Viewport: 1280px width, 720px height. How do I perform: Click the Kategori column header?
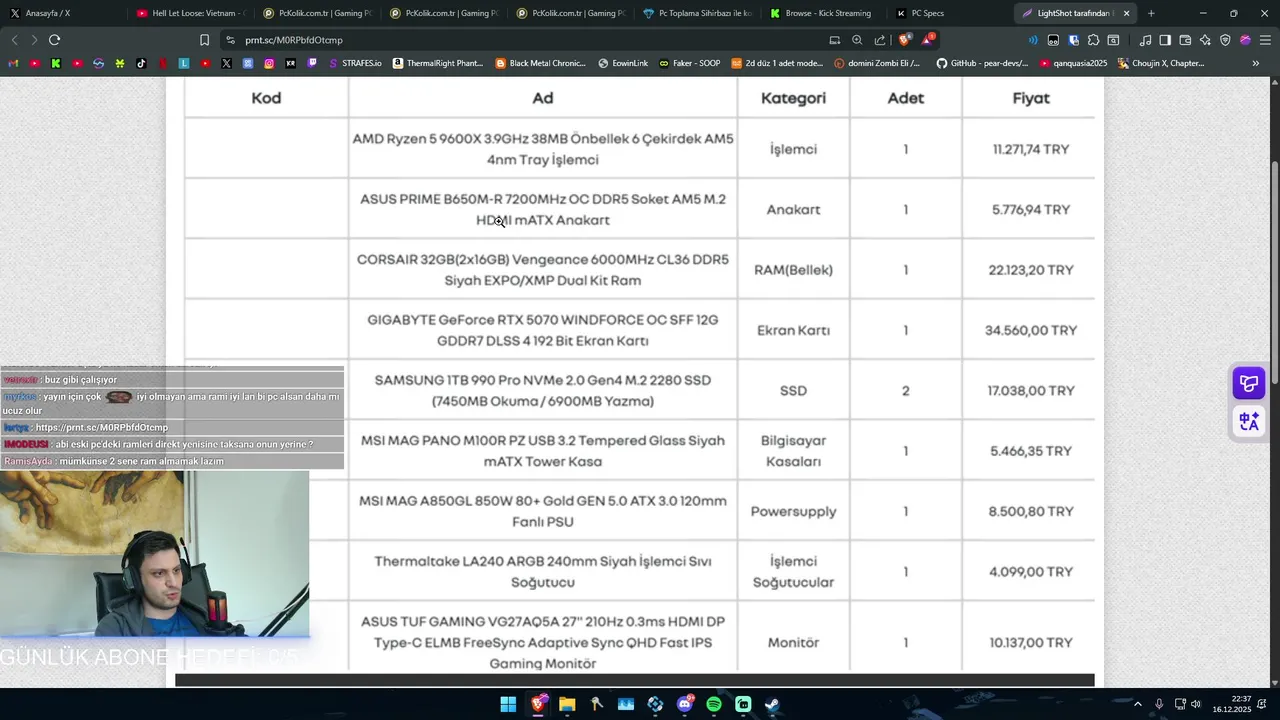coord(793,98)
